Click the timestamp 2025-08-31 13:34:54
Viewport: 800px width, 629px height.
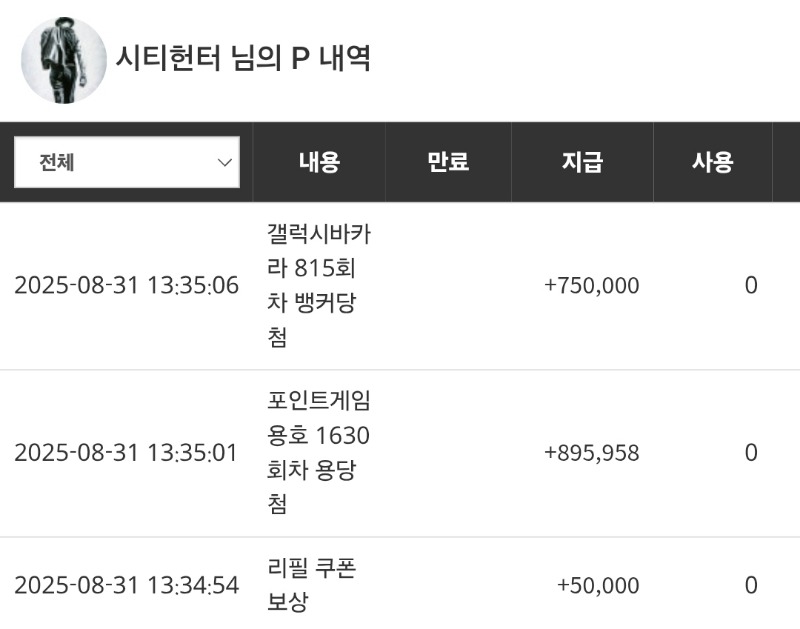(x=127, y=585)
